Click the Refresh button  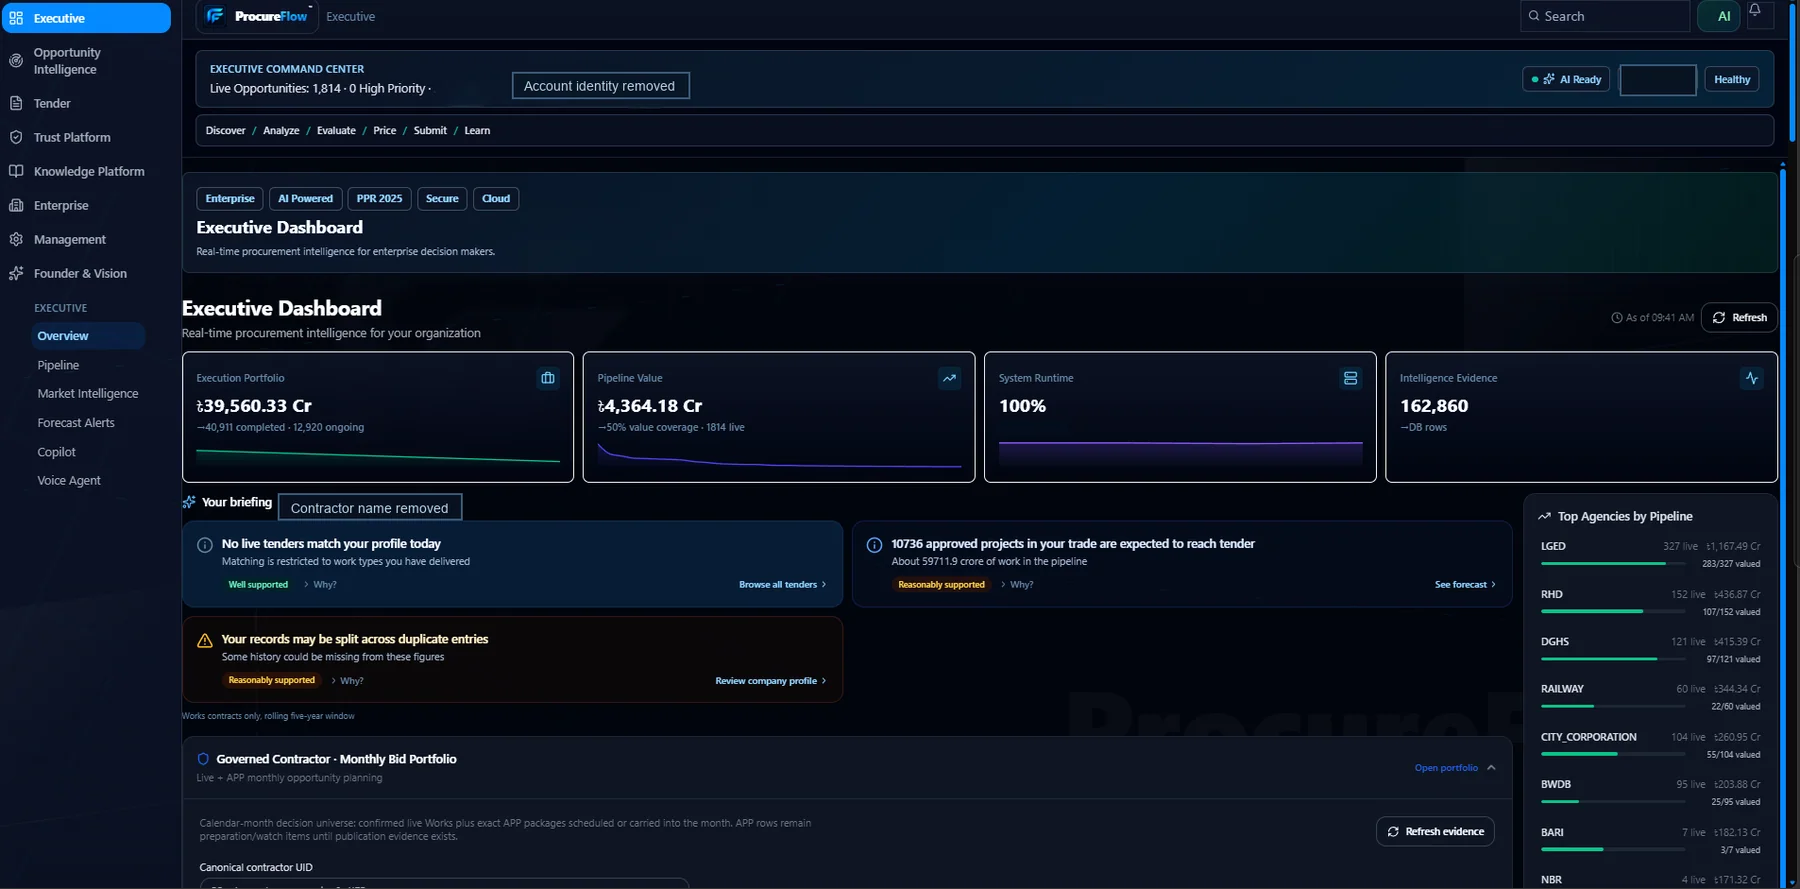pyautogui.click(x=1739, y=317)
